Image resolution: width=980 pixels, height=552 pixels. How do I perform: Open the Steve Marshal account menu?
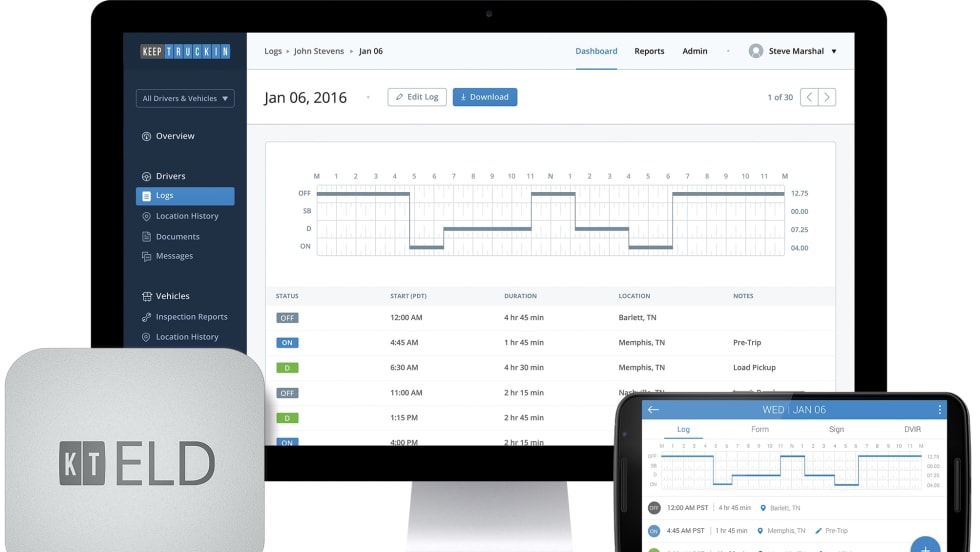coord(793,51)
